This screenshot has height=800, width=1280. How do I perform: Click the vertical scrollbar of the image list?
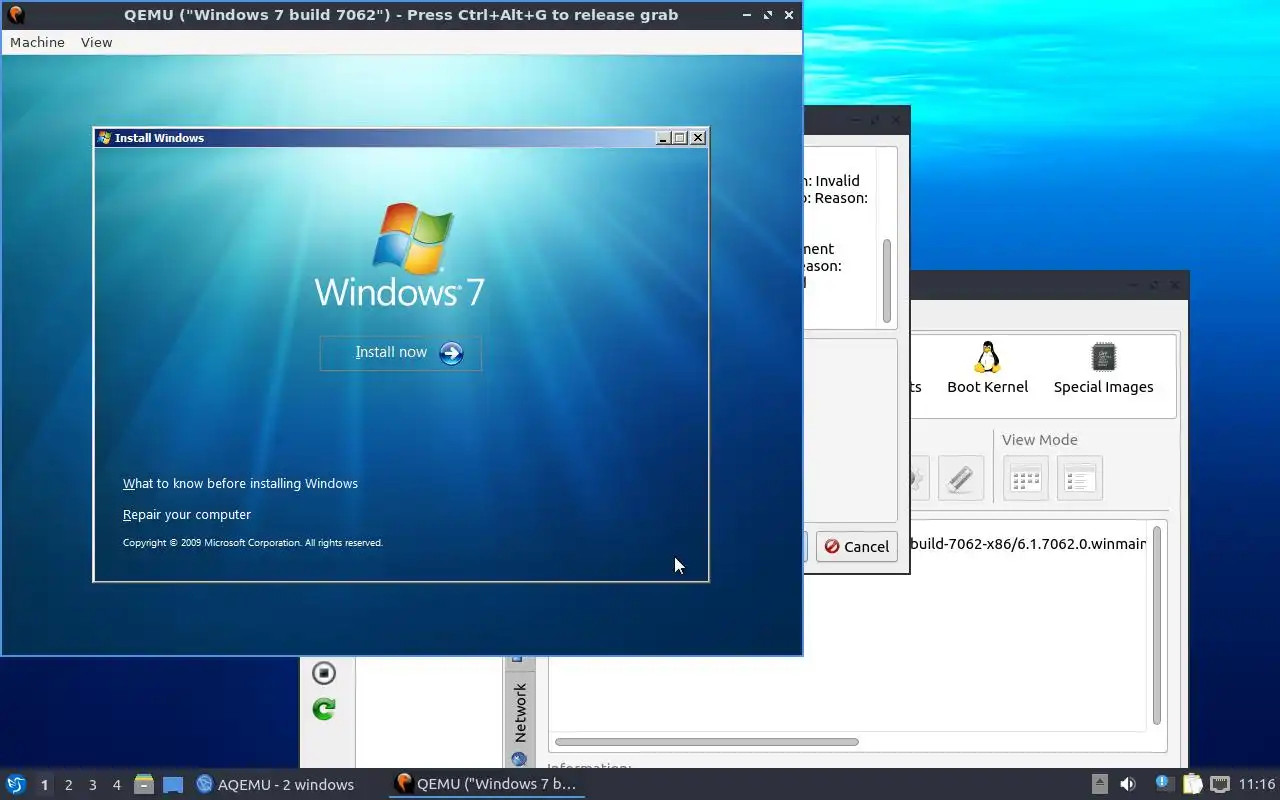click(x=1157, y=625)
